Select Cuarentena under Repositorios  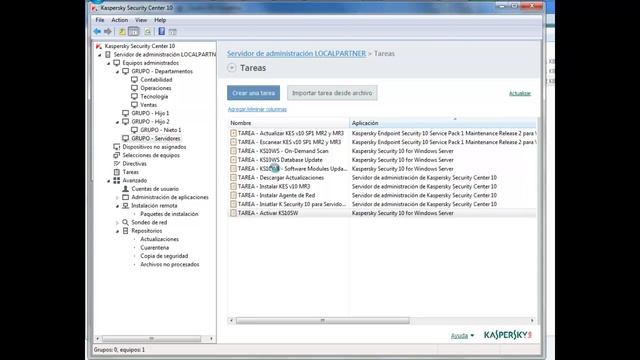(x=155, y=248)
